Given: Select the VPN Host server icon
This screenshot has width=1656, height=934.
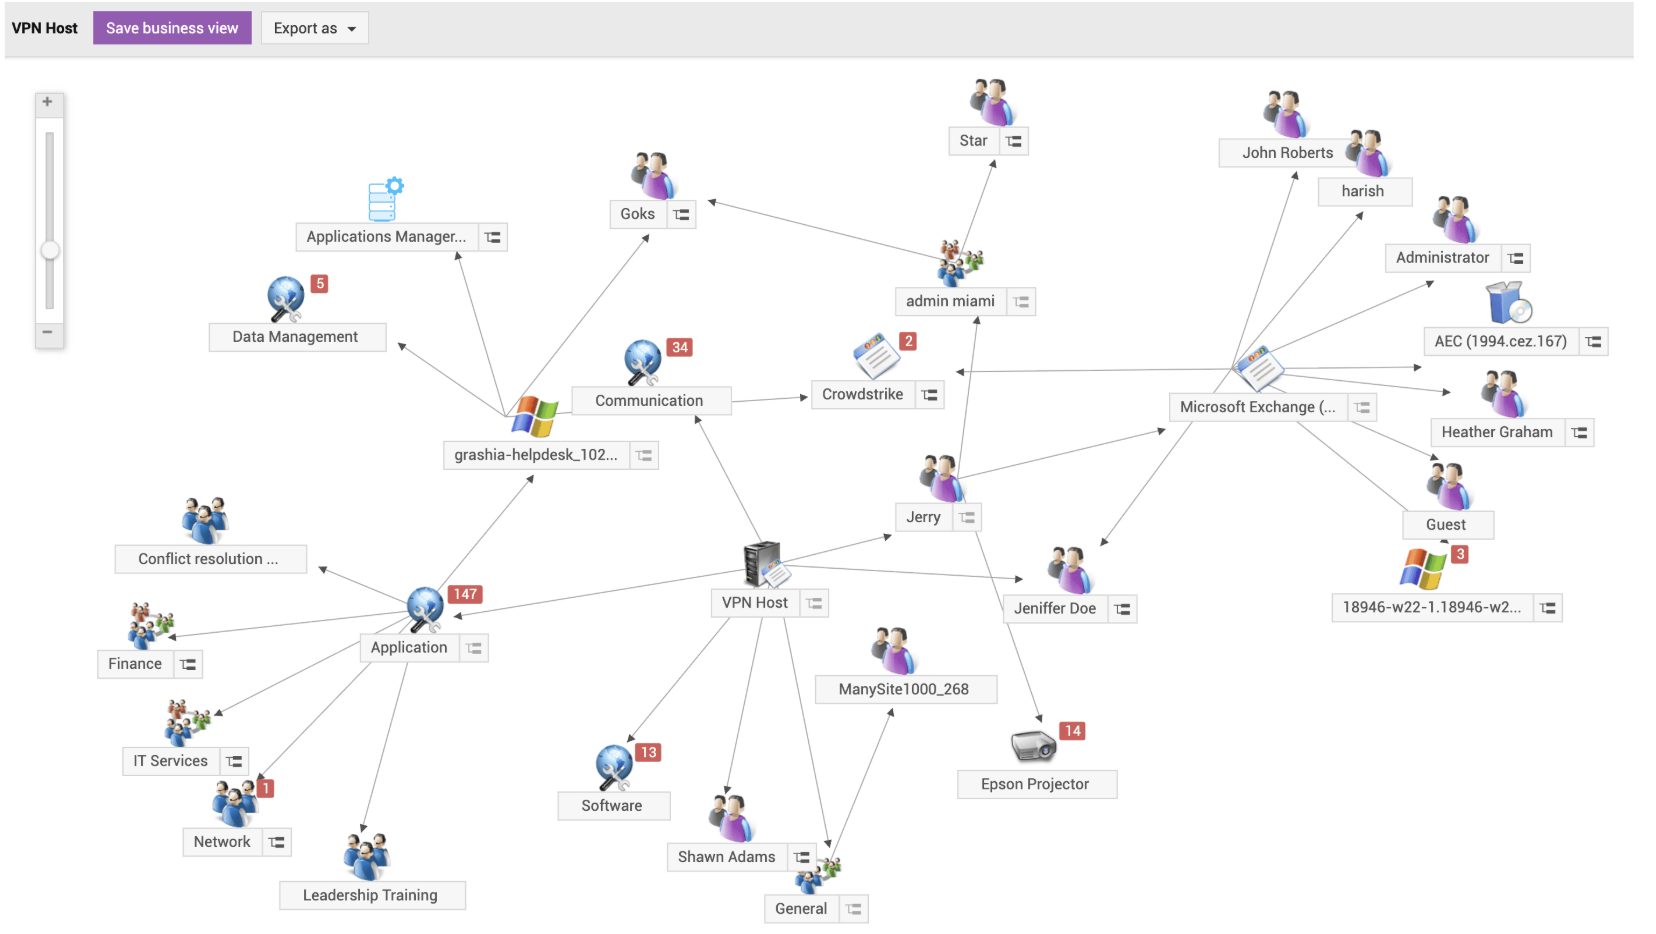Looking at the screenshot, I should [766, 565].
